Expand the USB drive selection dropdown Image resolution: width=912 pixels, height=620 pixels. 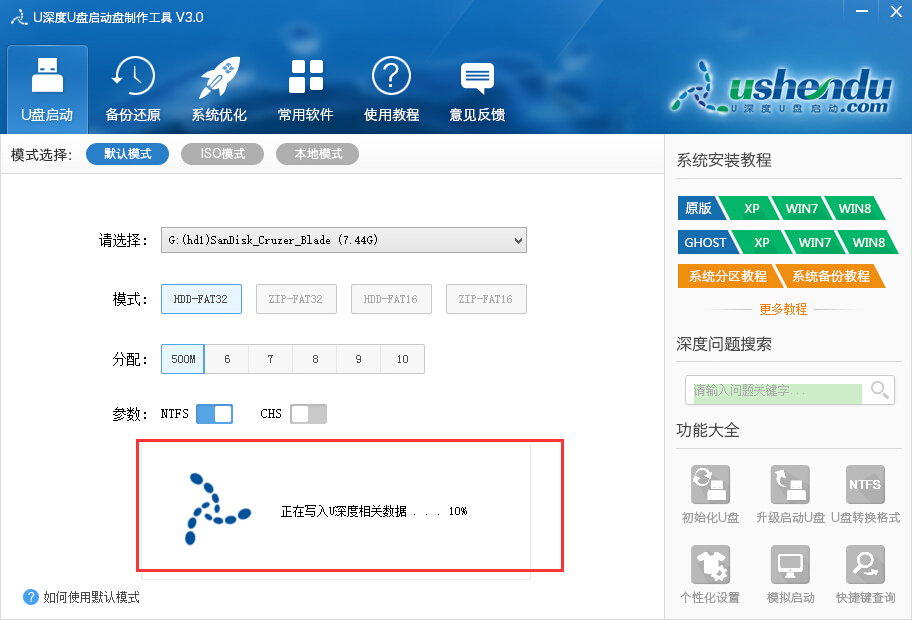344,240
